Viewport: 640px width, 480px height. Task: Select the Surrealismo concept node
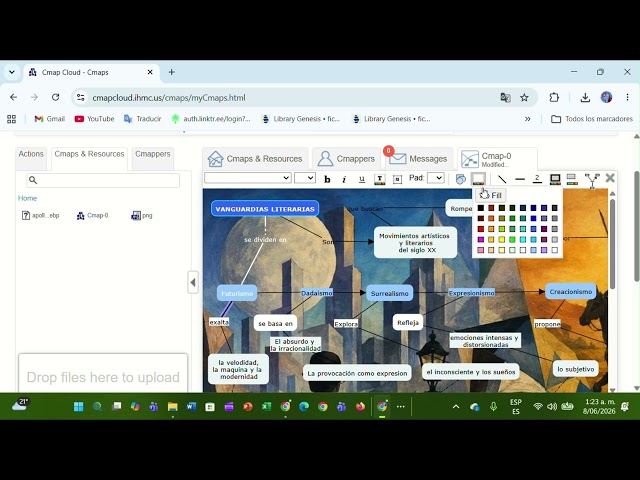pos(389,293)
